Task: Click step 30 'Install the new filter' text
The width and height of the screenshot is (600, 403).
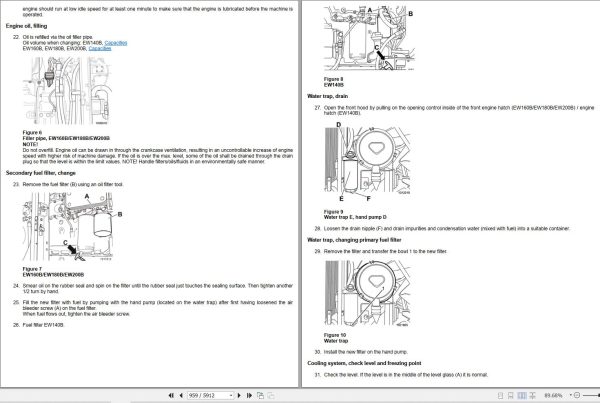Action: (x=366, y=352)
